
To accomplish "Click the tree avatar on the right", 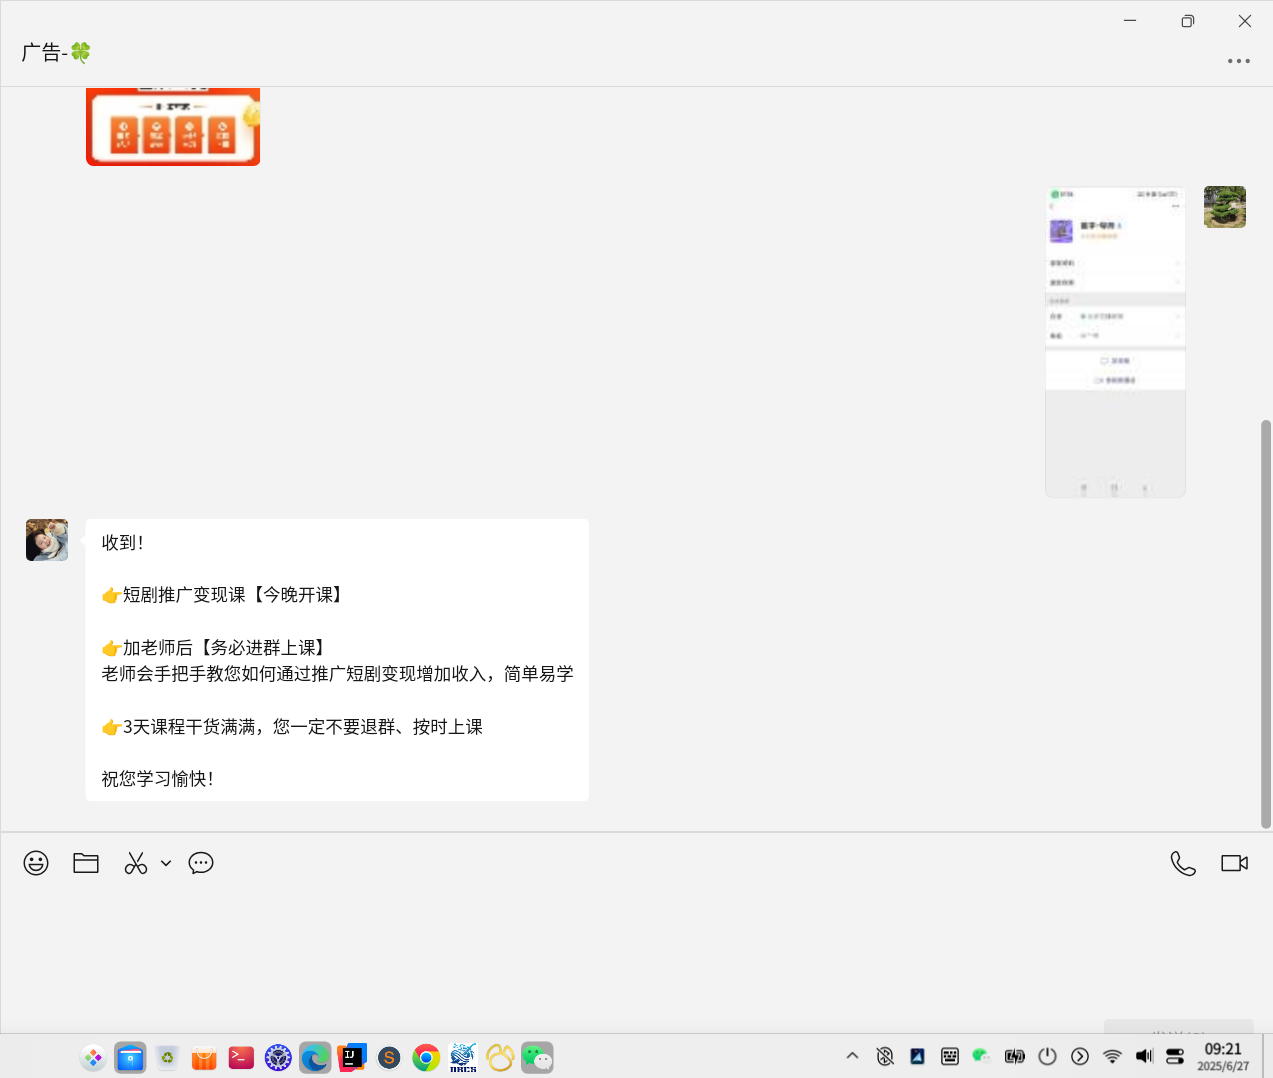I will [x=1225, y=207].
